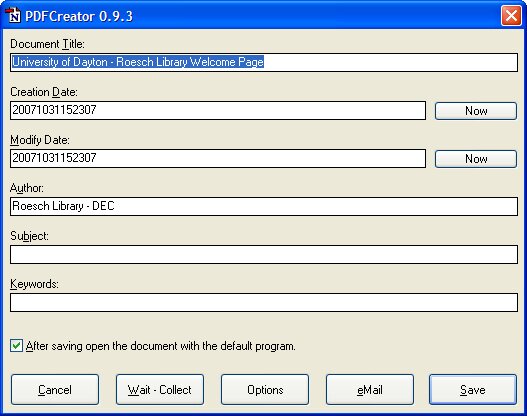The image size is (527, 416).
Task: Click the Wait - Collect button
Action: point(160,390)
